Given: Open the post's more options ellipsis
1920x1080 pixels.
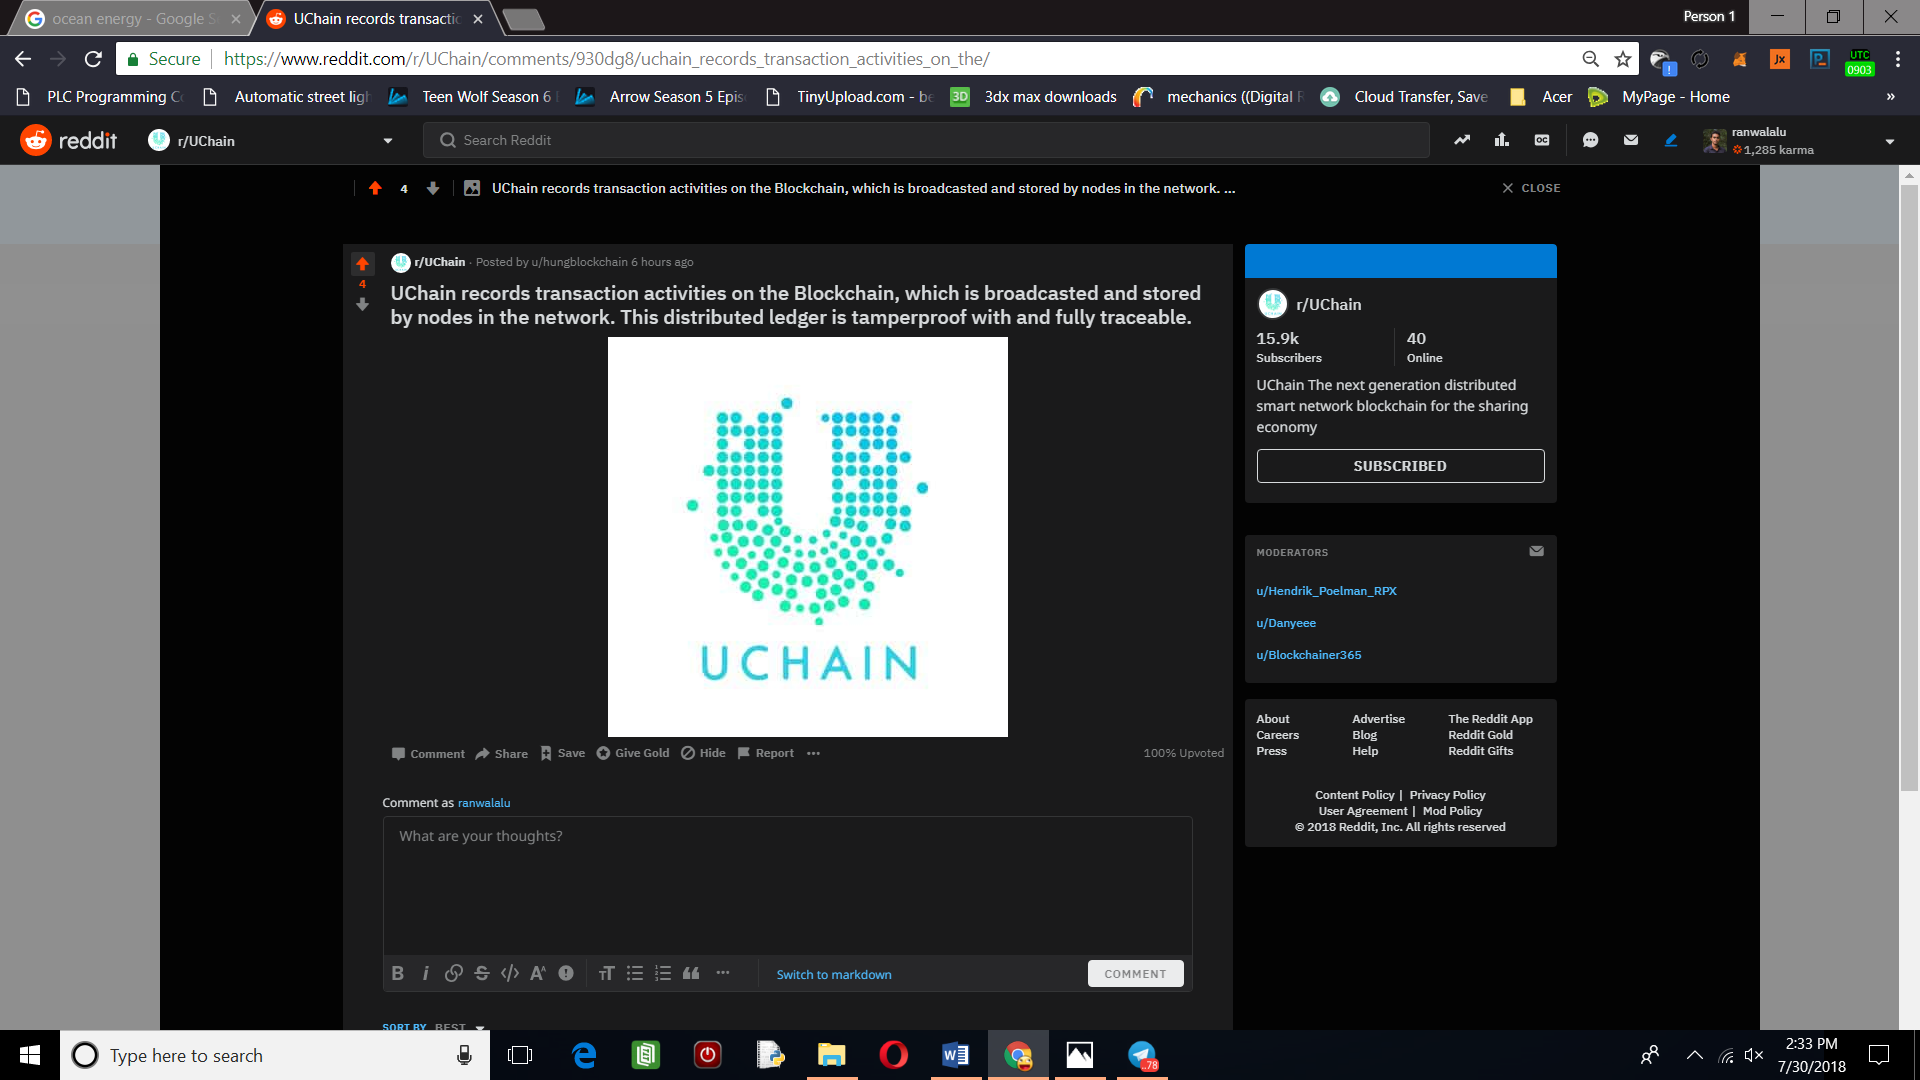Looking at the screenshot, I should pyautogui.click(x=813, y=753).
